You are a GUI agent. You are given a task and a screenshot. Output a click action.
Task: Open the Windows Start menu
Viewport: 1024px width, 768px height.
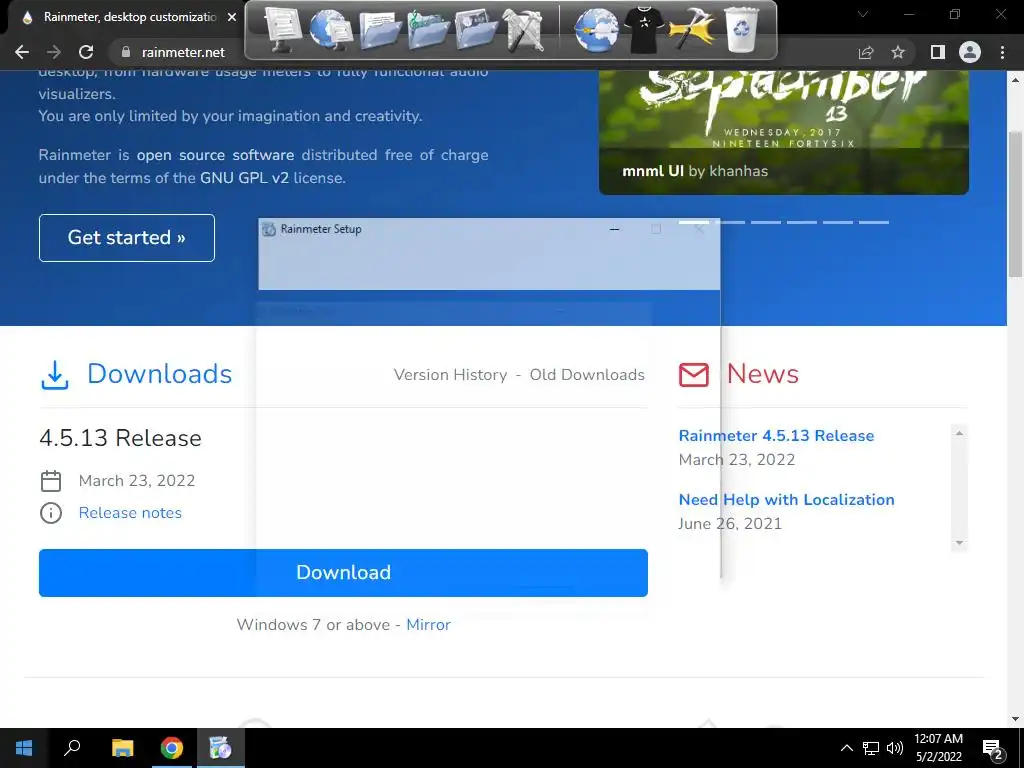[x=24, y=748]
